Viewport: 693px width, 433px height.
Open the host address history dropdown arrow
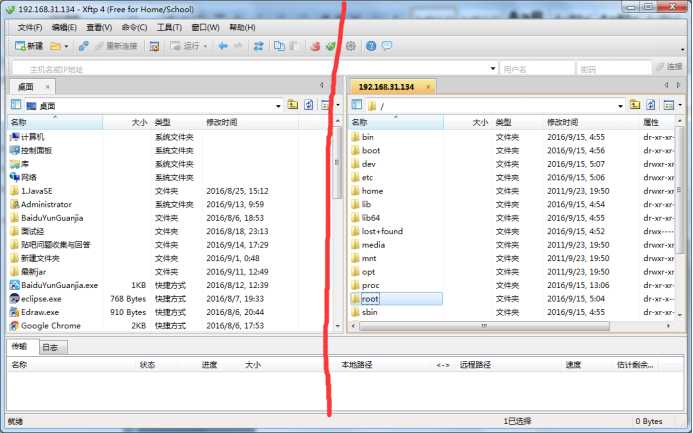(493, 69)
